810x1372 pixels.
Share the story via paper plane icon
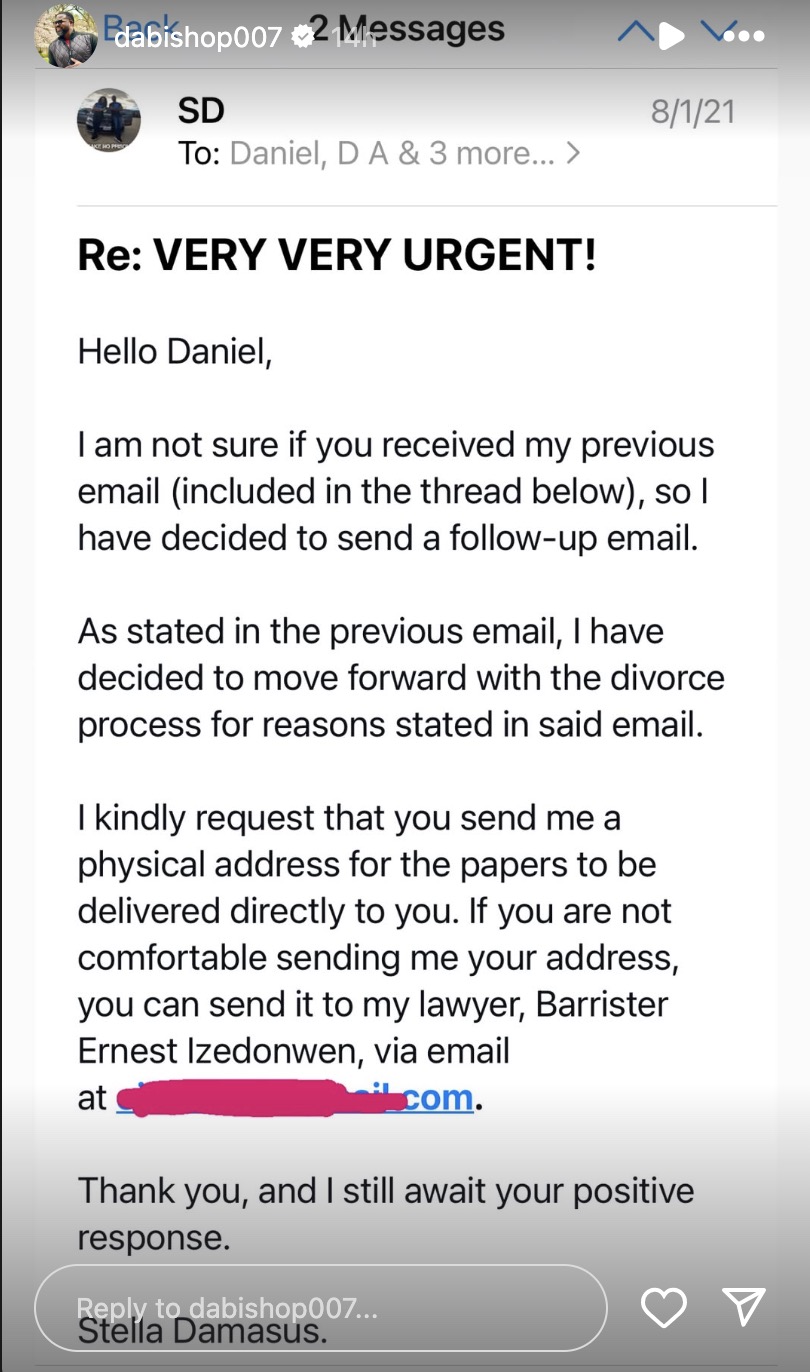(x=744, y=1306)
